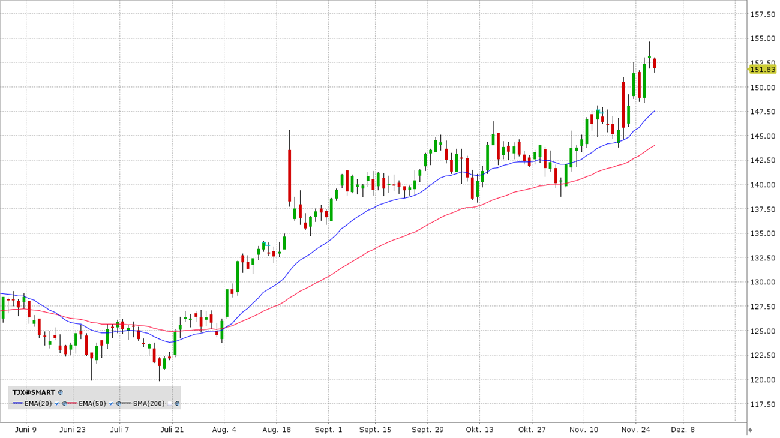Click the 127.50 price axis label

pyautogui.click(x=763, y=307)
